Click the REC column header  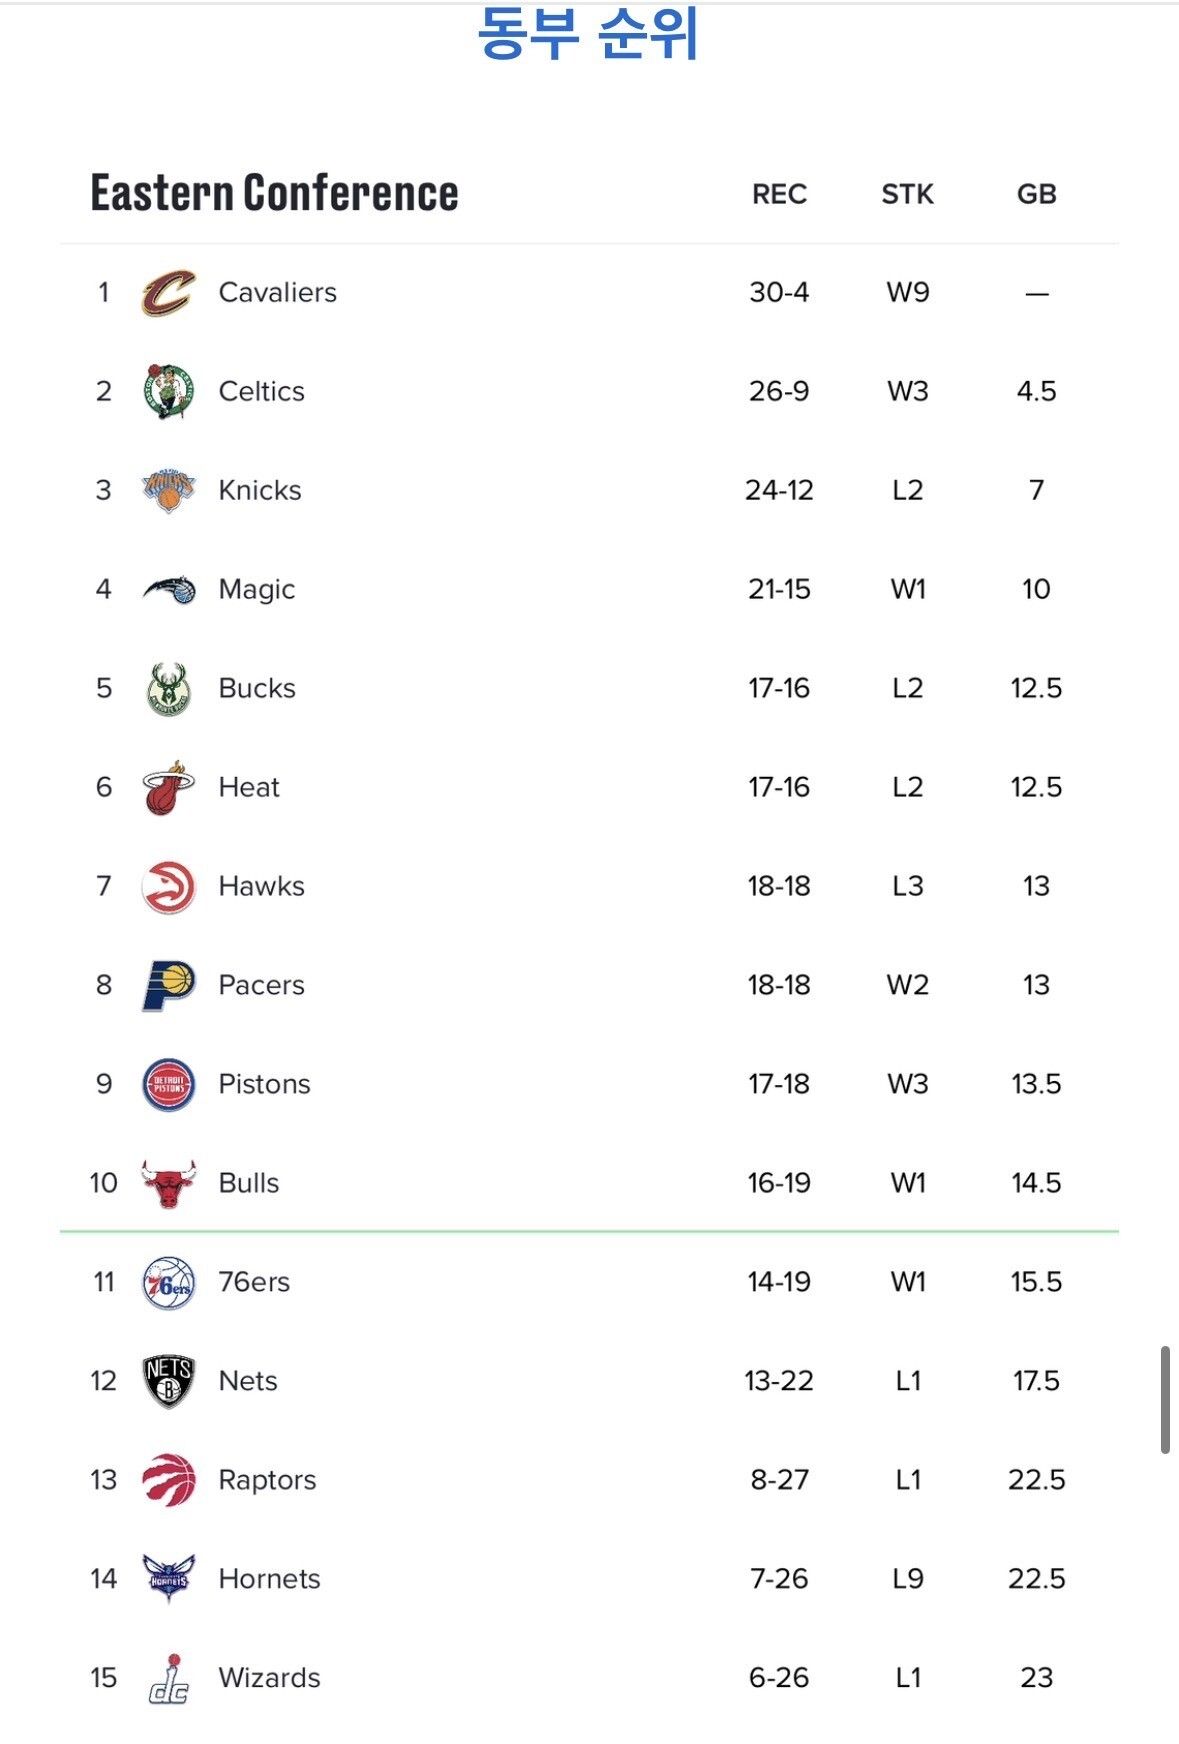(x=779, y=194)
